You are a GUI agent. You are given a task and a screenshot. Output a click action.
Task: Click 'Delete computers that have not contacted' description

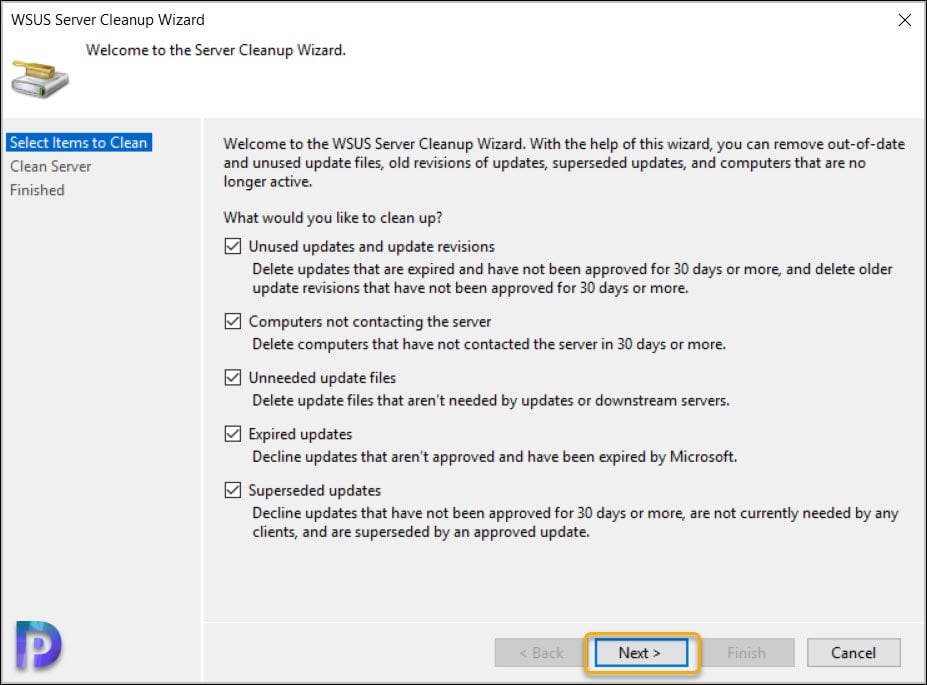(x=489, y=344)
